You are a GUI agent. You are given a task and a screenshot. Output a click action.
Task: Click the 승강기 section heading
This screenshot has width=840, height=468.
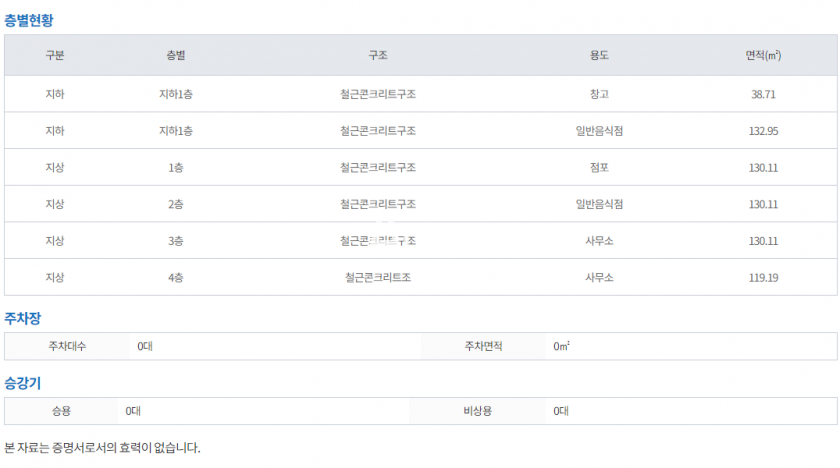(23, 383)
